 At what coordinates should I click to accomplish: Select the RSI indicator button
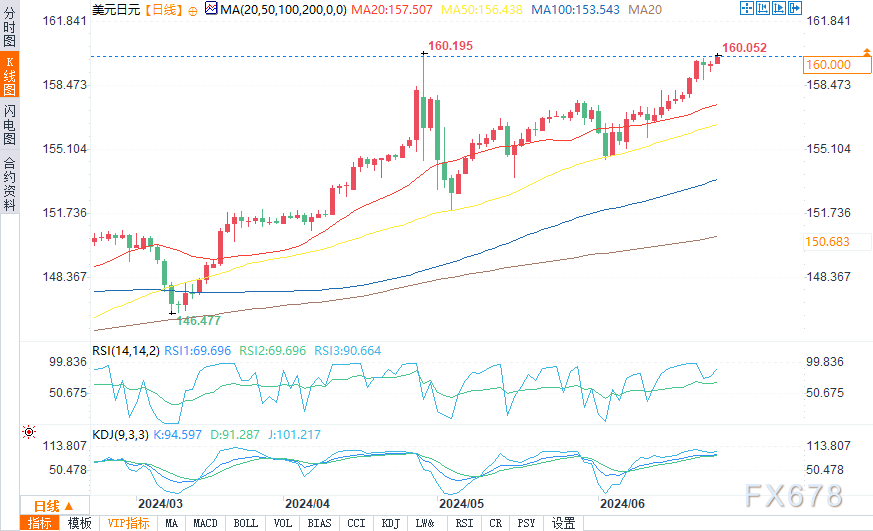pos(464,523)
